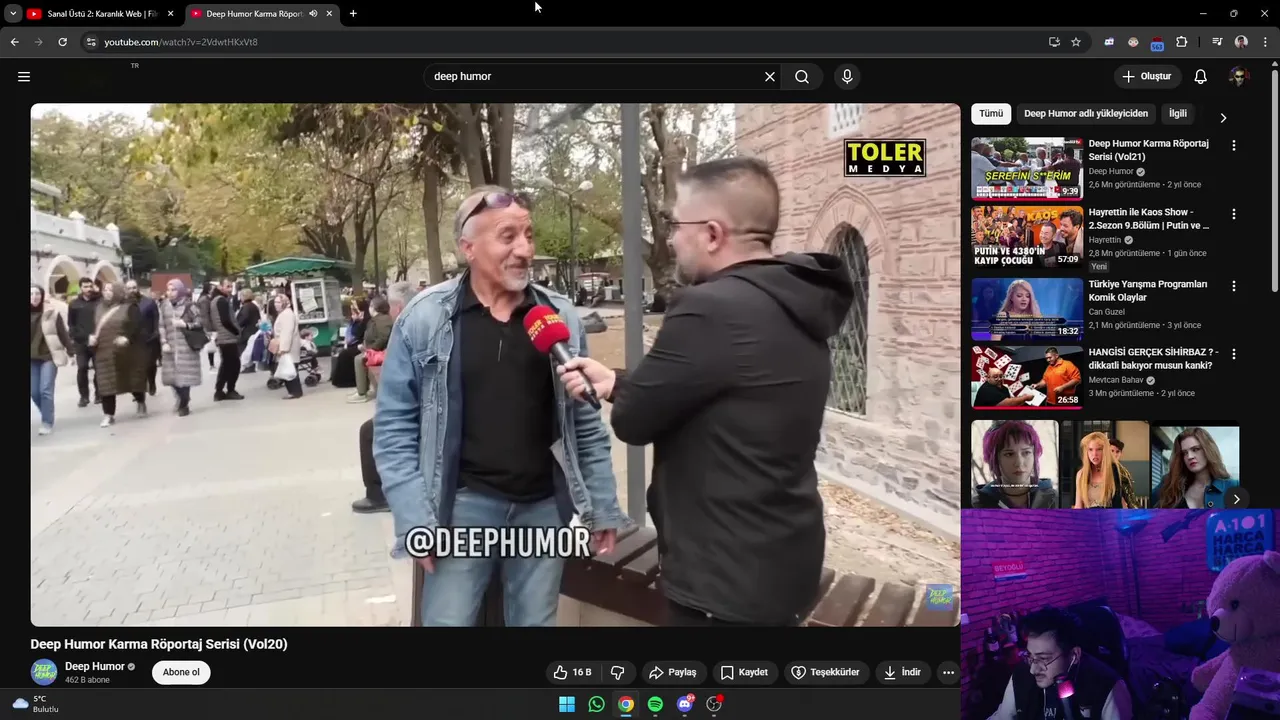Open the Hayrettin Kaos Show thumbnail

click(1027, 237)
